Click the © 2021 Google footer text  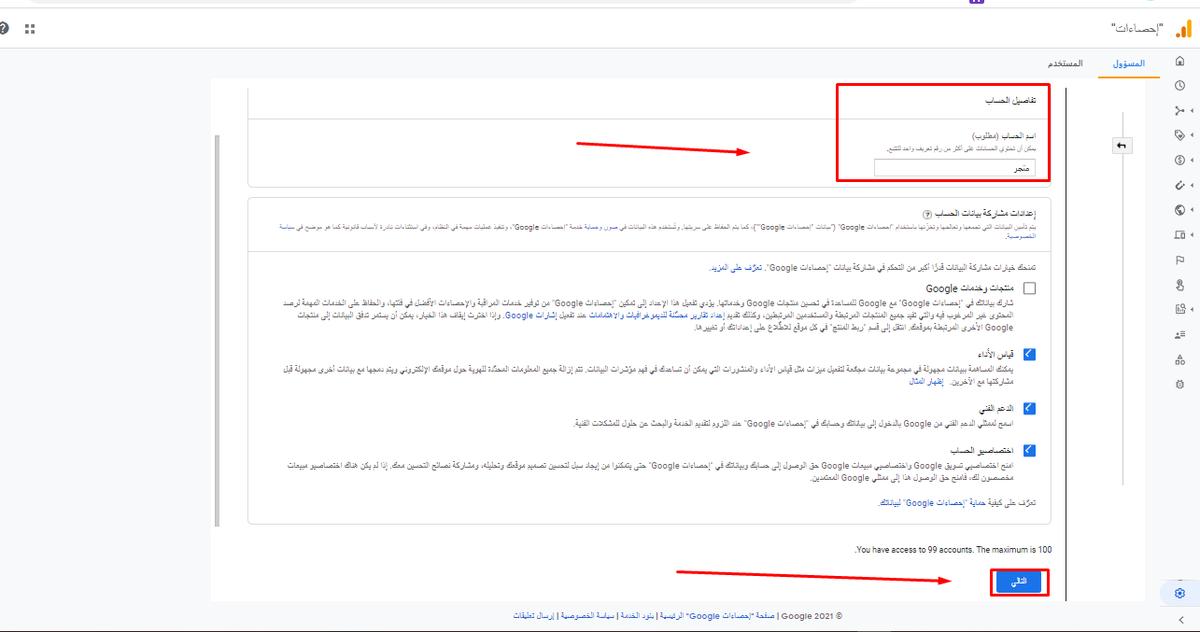[812, 617]
